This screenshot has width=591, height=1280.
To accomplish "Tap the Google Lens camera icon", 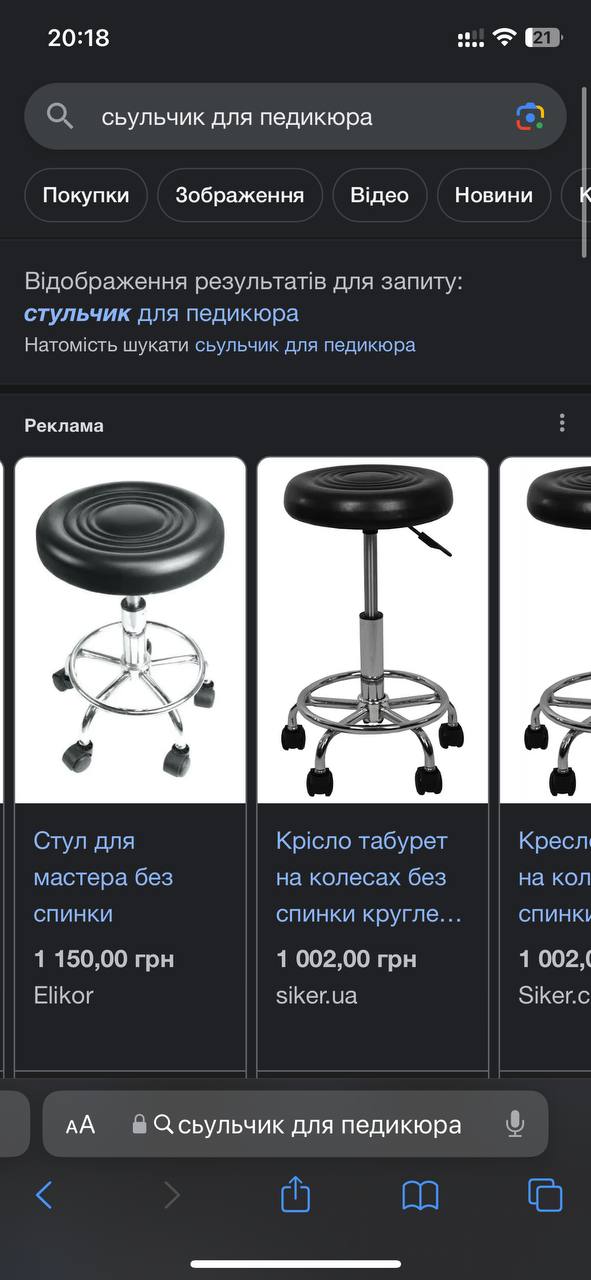I will (x=530, y=117).
